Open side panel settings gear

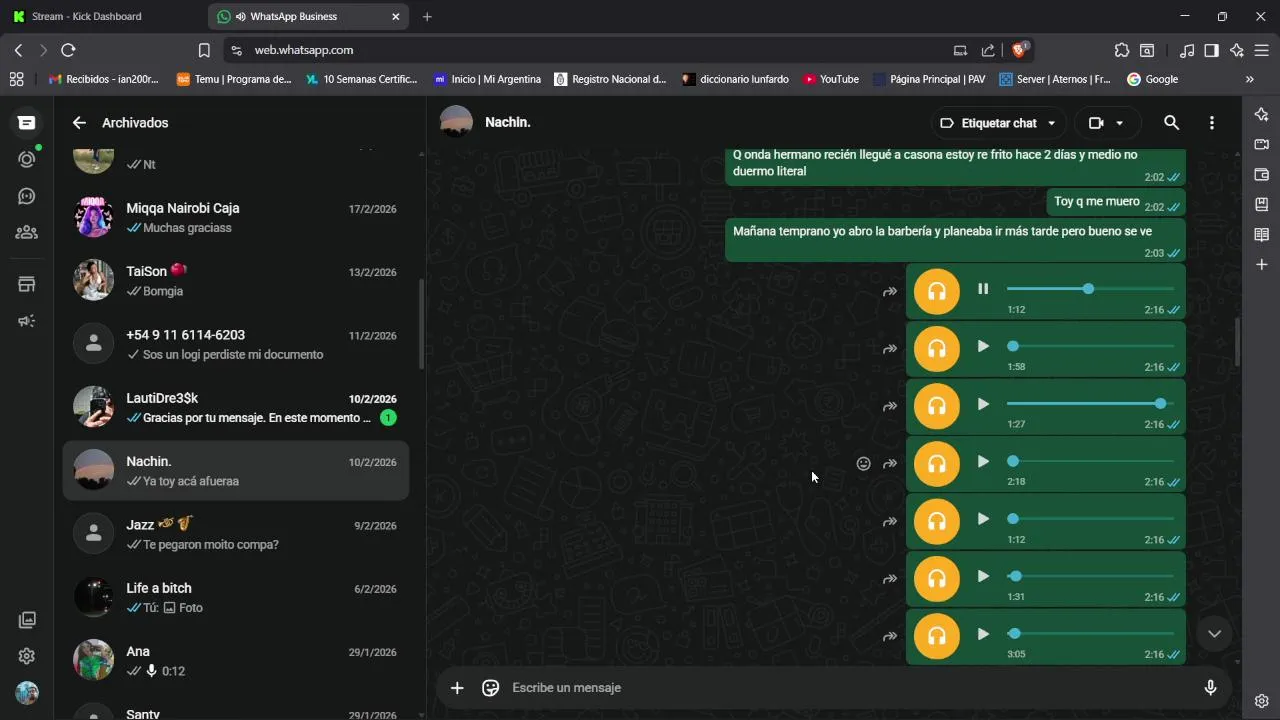click(1262, 701)
